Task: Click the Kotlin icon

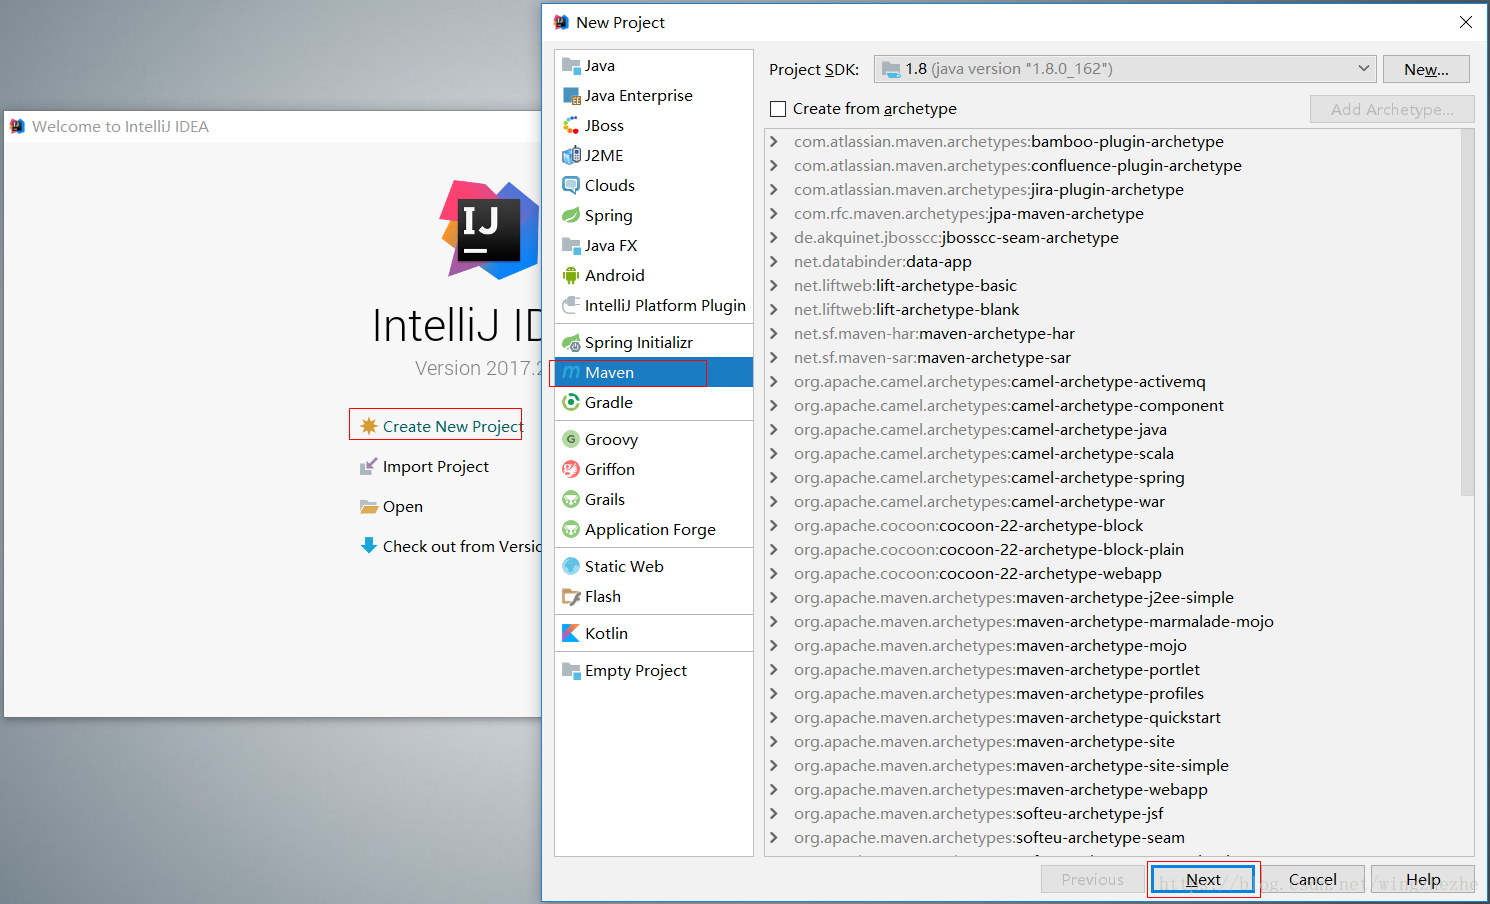Action: coord(571,634)
